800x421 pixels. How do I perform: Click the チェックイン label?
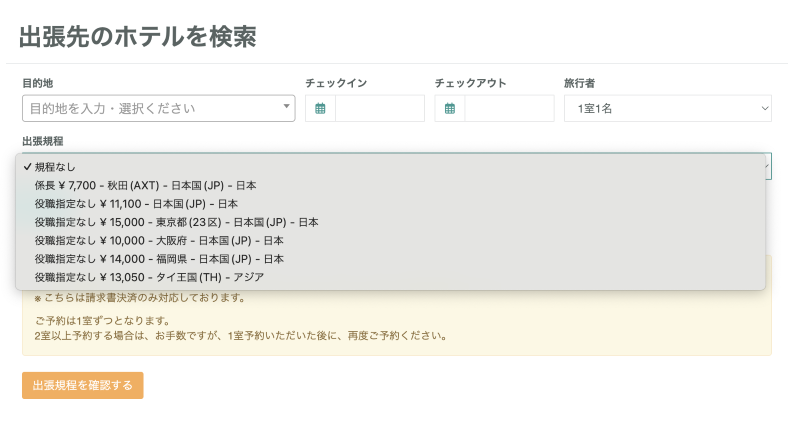coord(336,83)
